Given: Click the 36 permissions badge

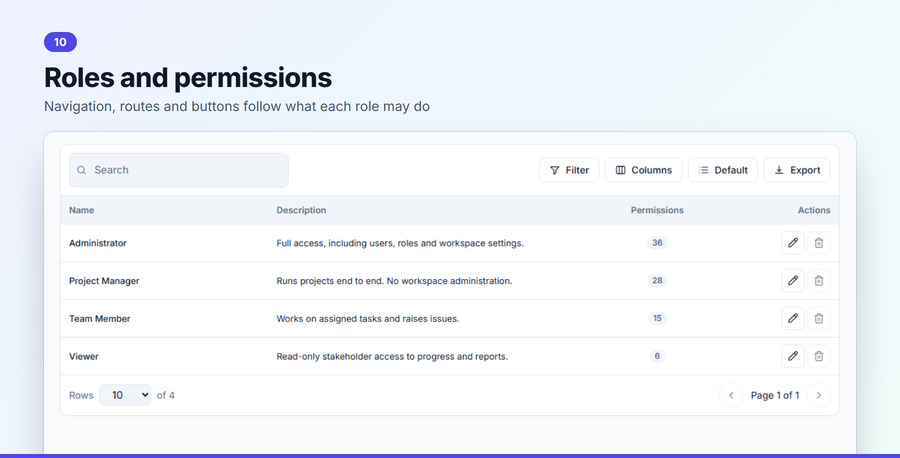Looking at the screenshot, I should click(x=657, y=243).
